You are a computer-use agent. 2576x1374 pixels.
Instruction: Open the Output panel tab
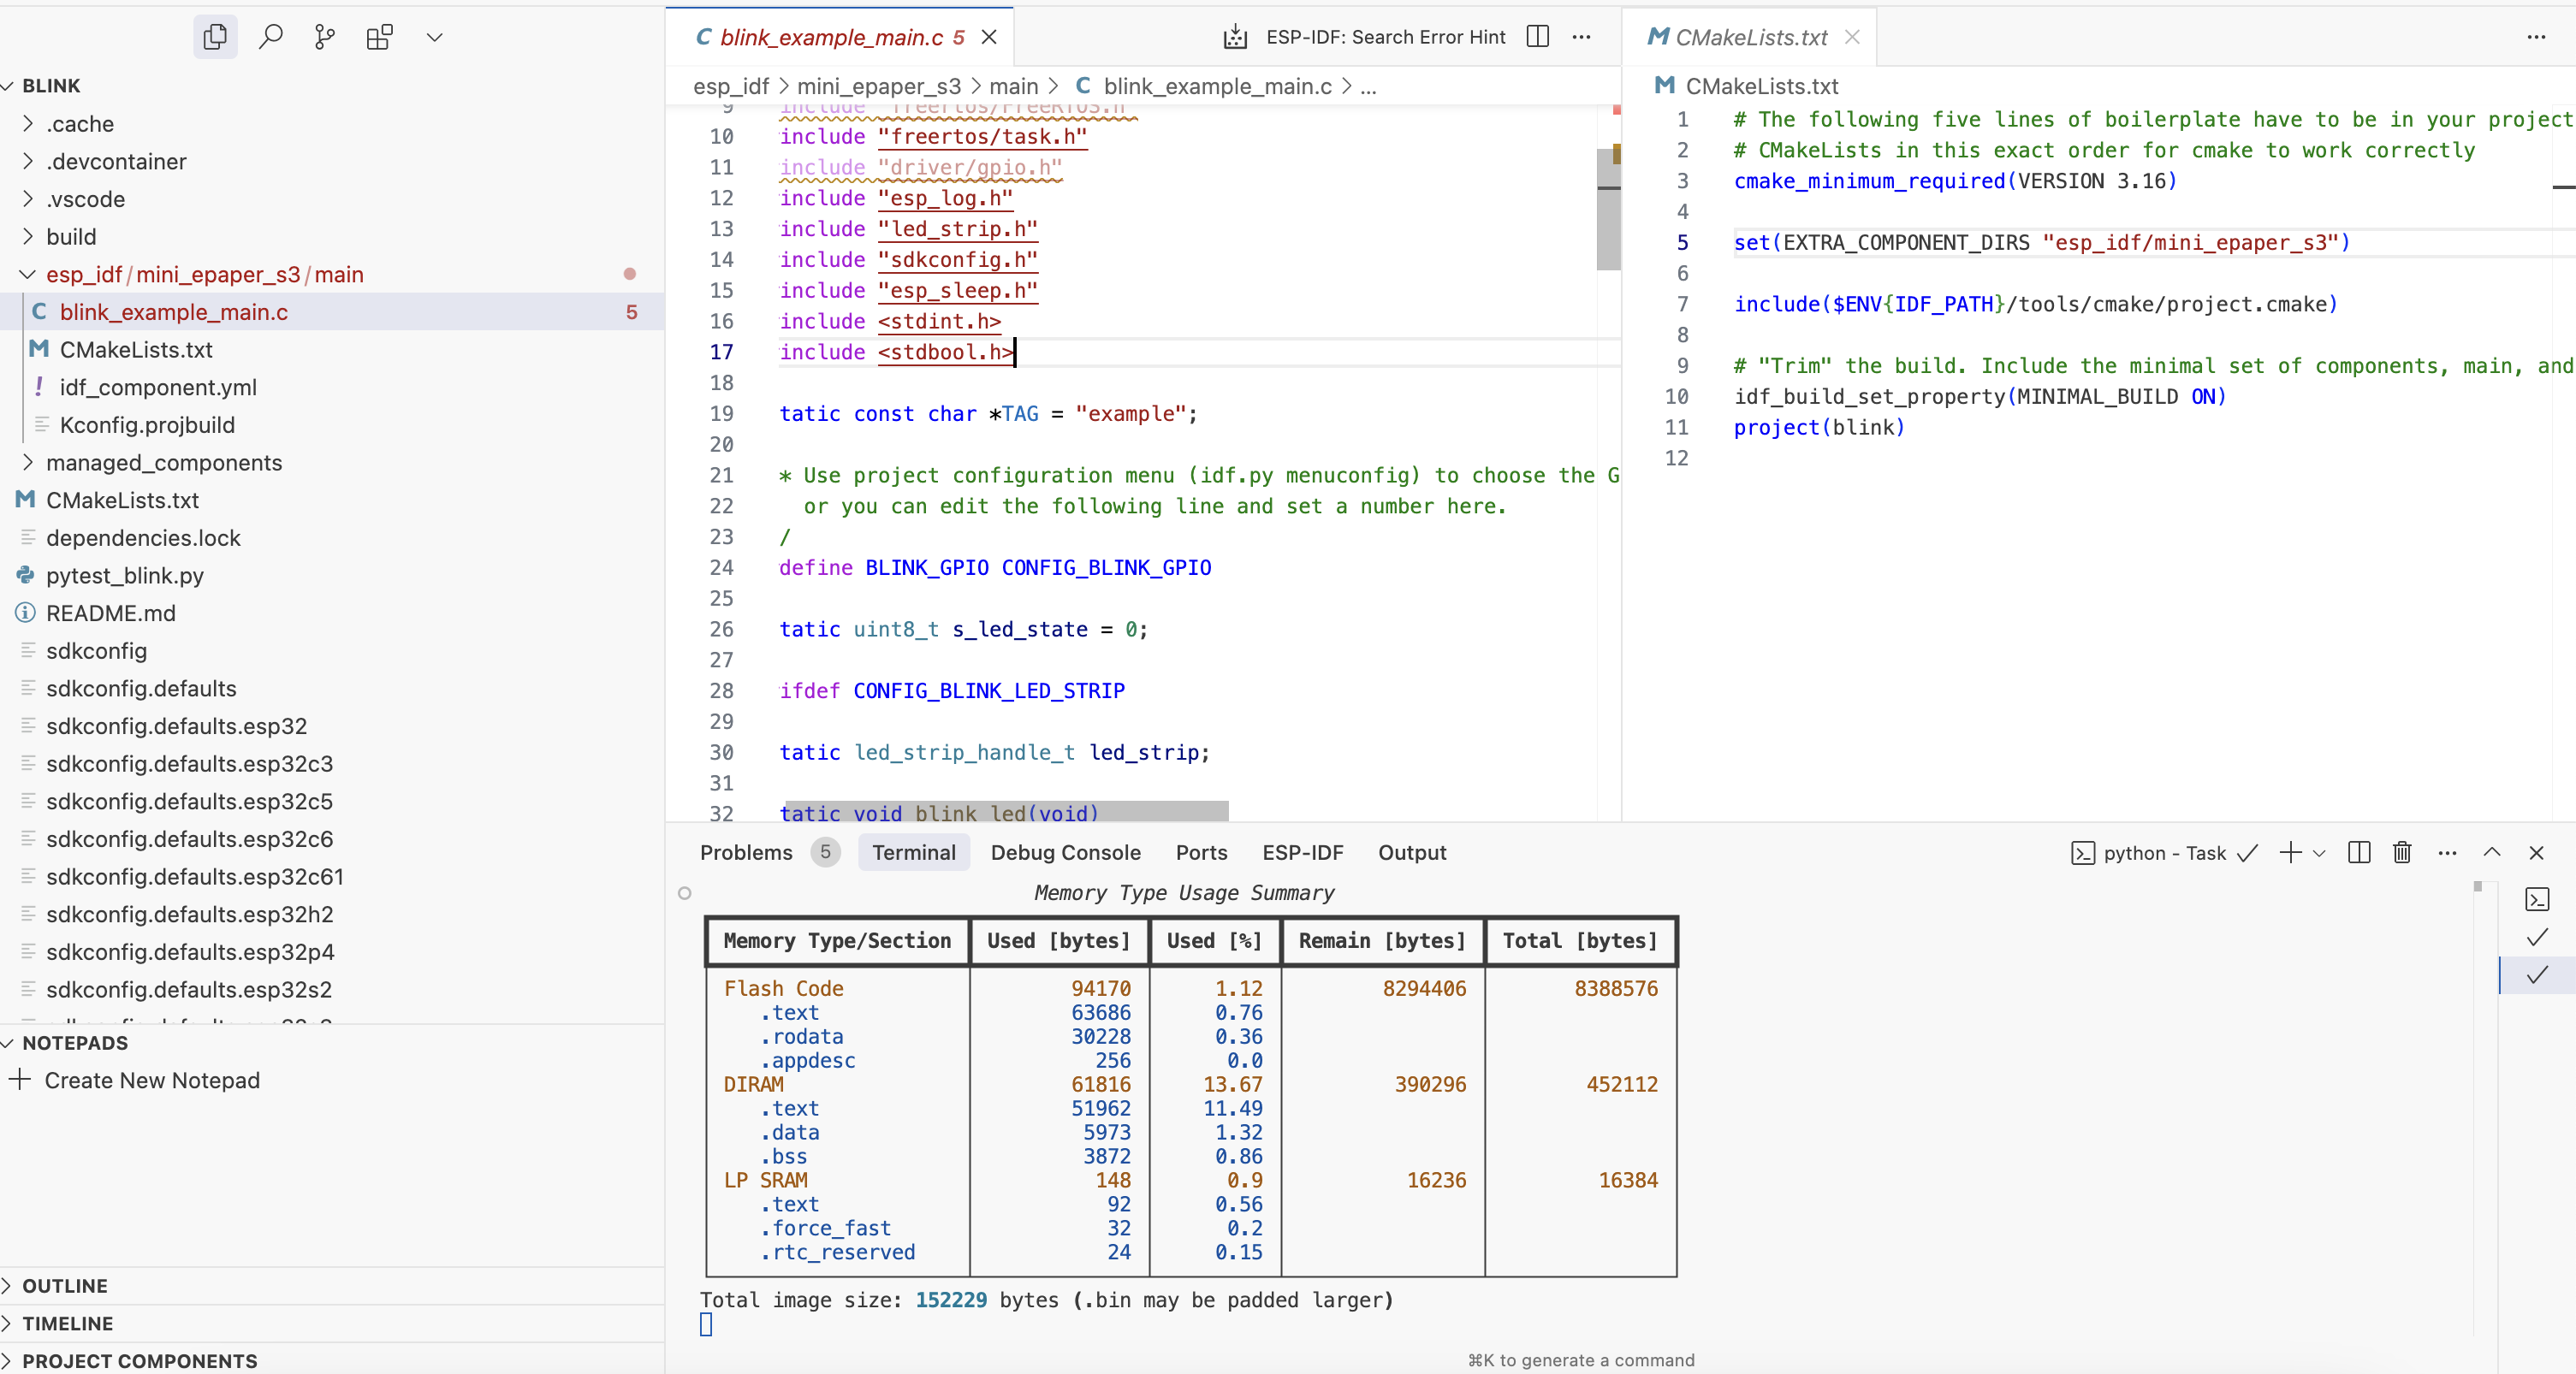[1412, 852]
